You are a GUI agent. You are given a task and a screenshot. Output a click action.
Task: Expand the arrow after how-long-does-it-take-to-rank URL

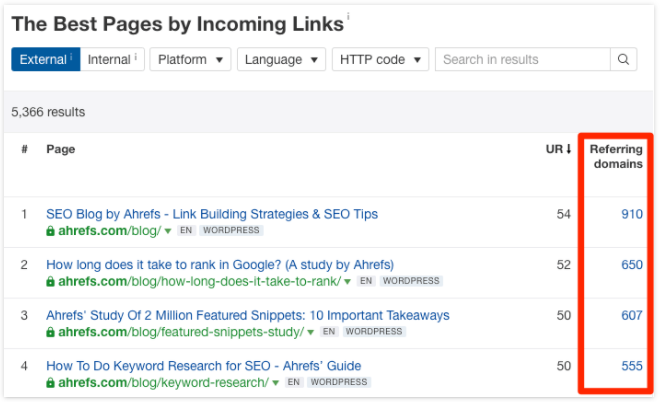coord(347,281)
